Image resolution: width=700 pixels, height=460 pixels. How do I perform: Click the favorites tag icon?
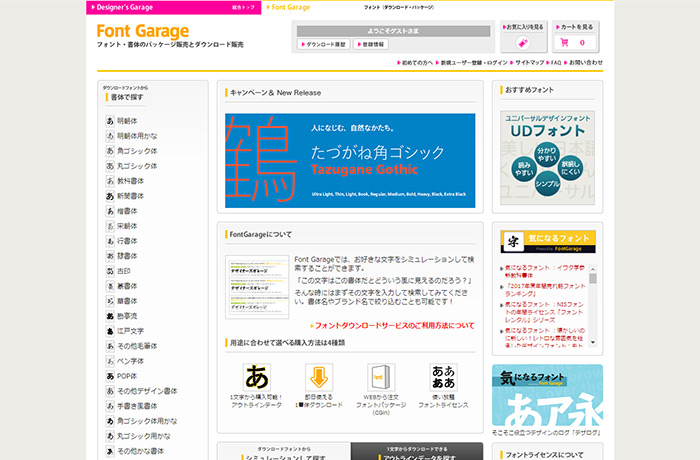(523, 43)
